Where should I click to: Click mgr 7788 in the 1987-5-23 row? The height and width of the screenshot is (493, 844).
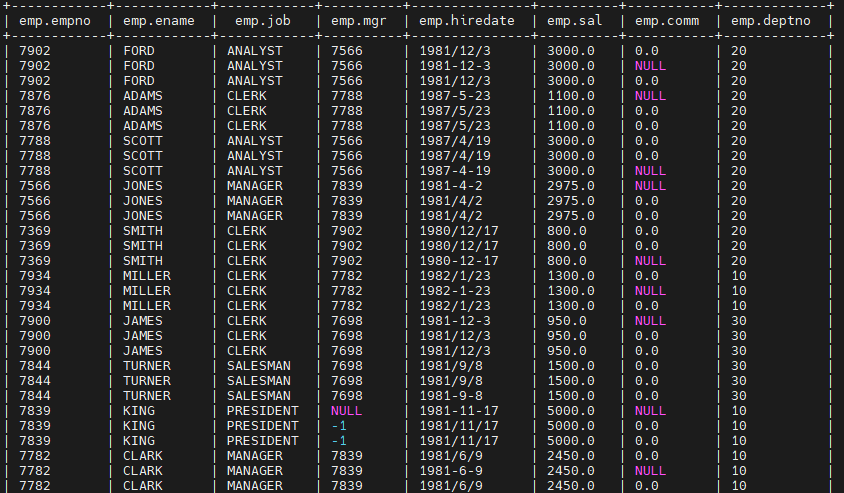pyautogui.click(x=347, y=96)
